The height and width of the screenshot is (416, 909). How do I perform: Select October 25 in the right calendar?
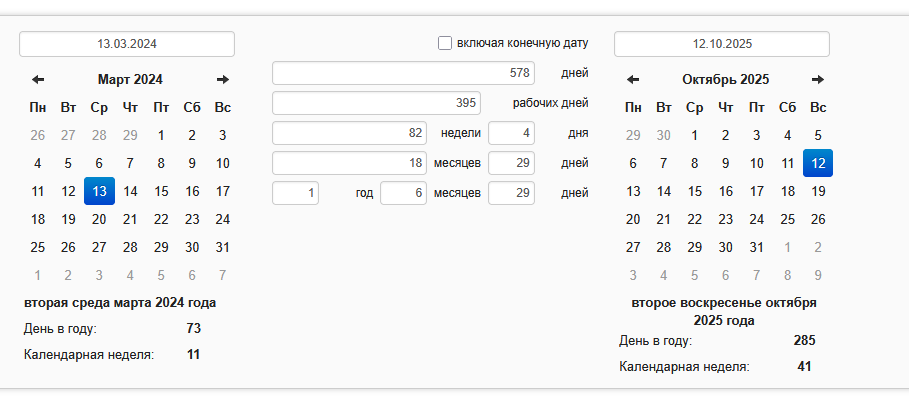tap(787, 219)
